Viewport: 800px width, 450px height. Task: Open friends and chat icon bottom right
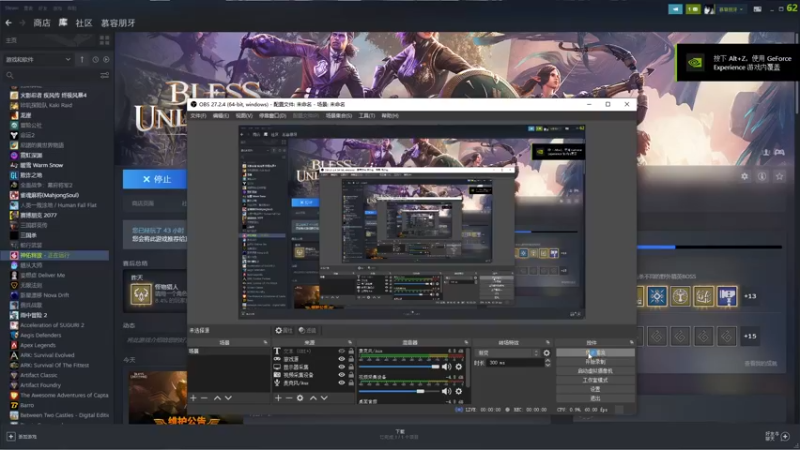pos(785,436)
